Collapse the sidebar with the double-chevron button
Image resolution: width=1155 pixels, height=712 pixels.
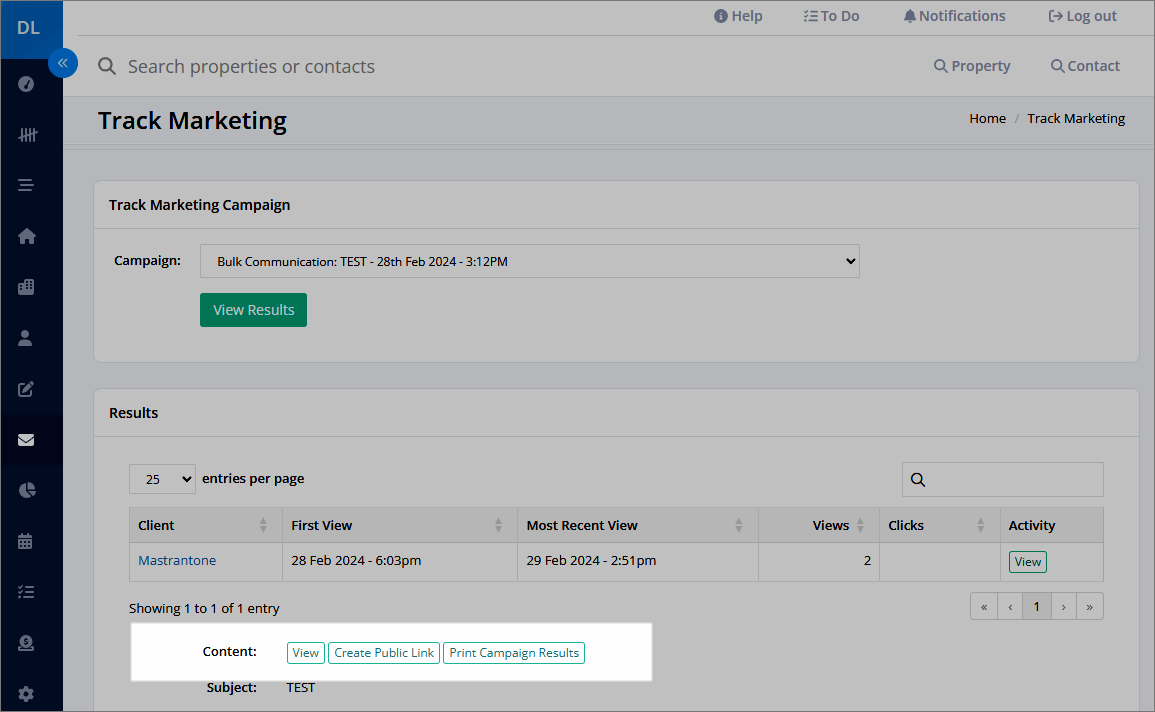[63, 63]
